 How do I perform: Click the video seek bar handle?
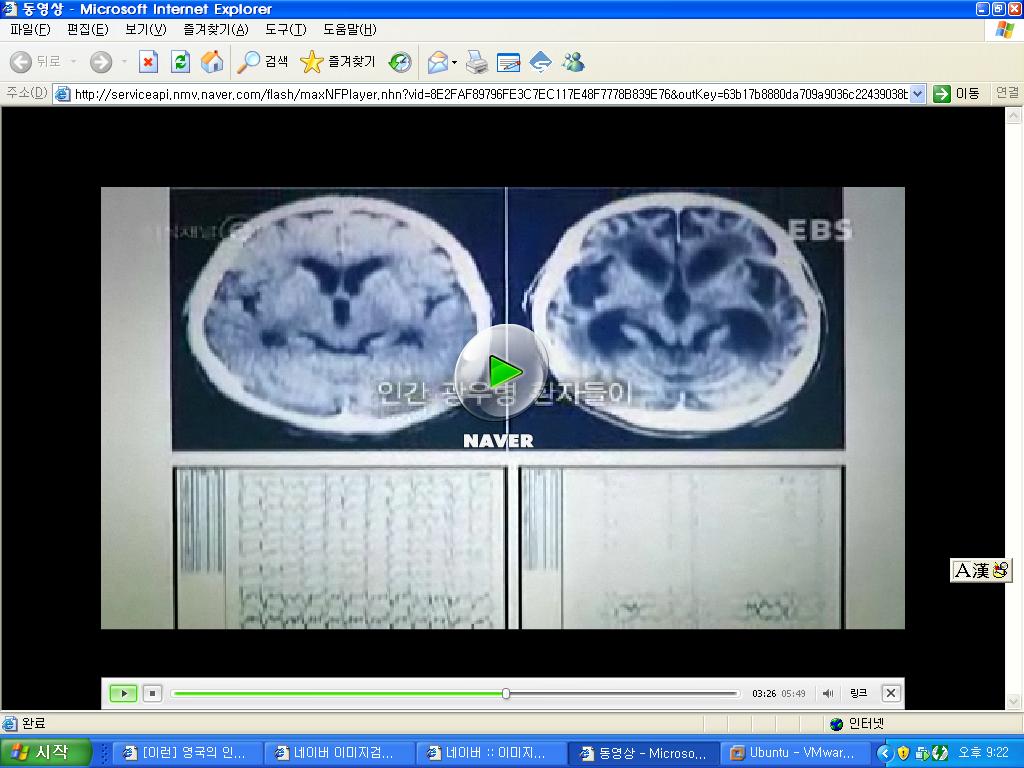tap(506, 693)
